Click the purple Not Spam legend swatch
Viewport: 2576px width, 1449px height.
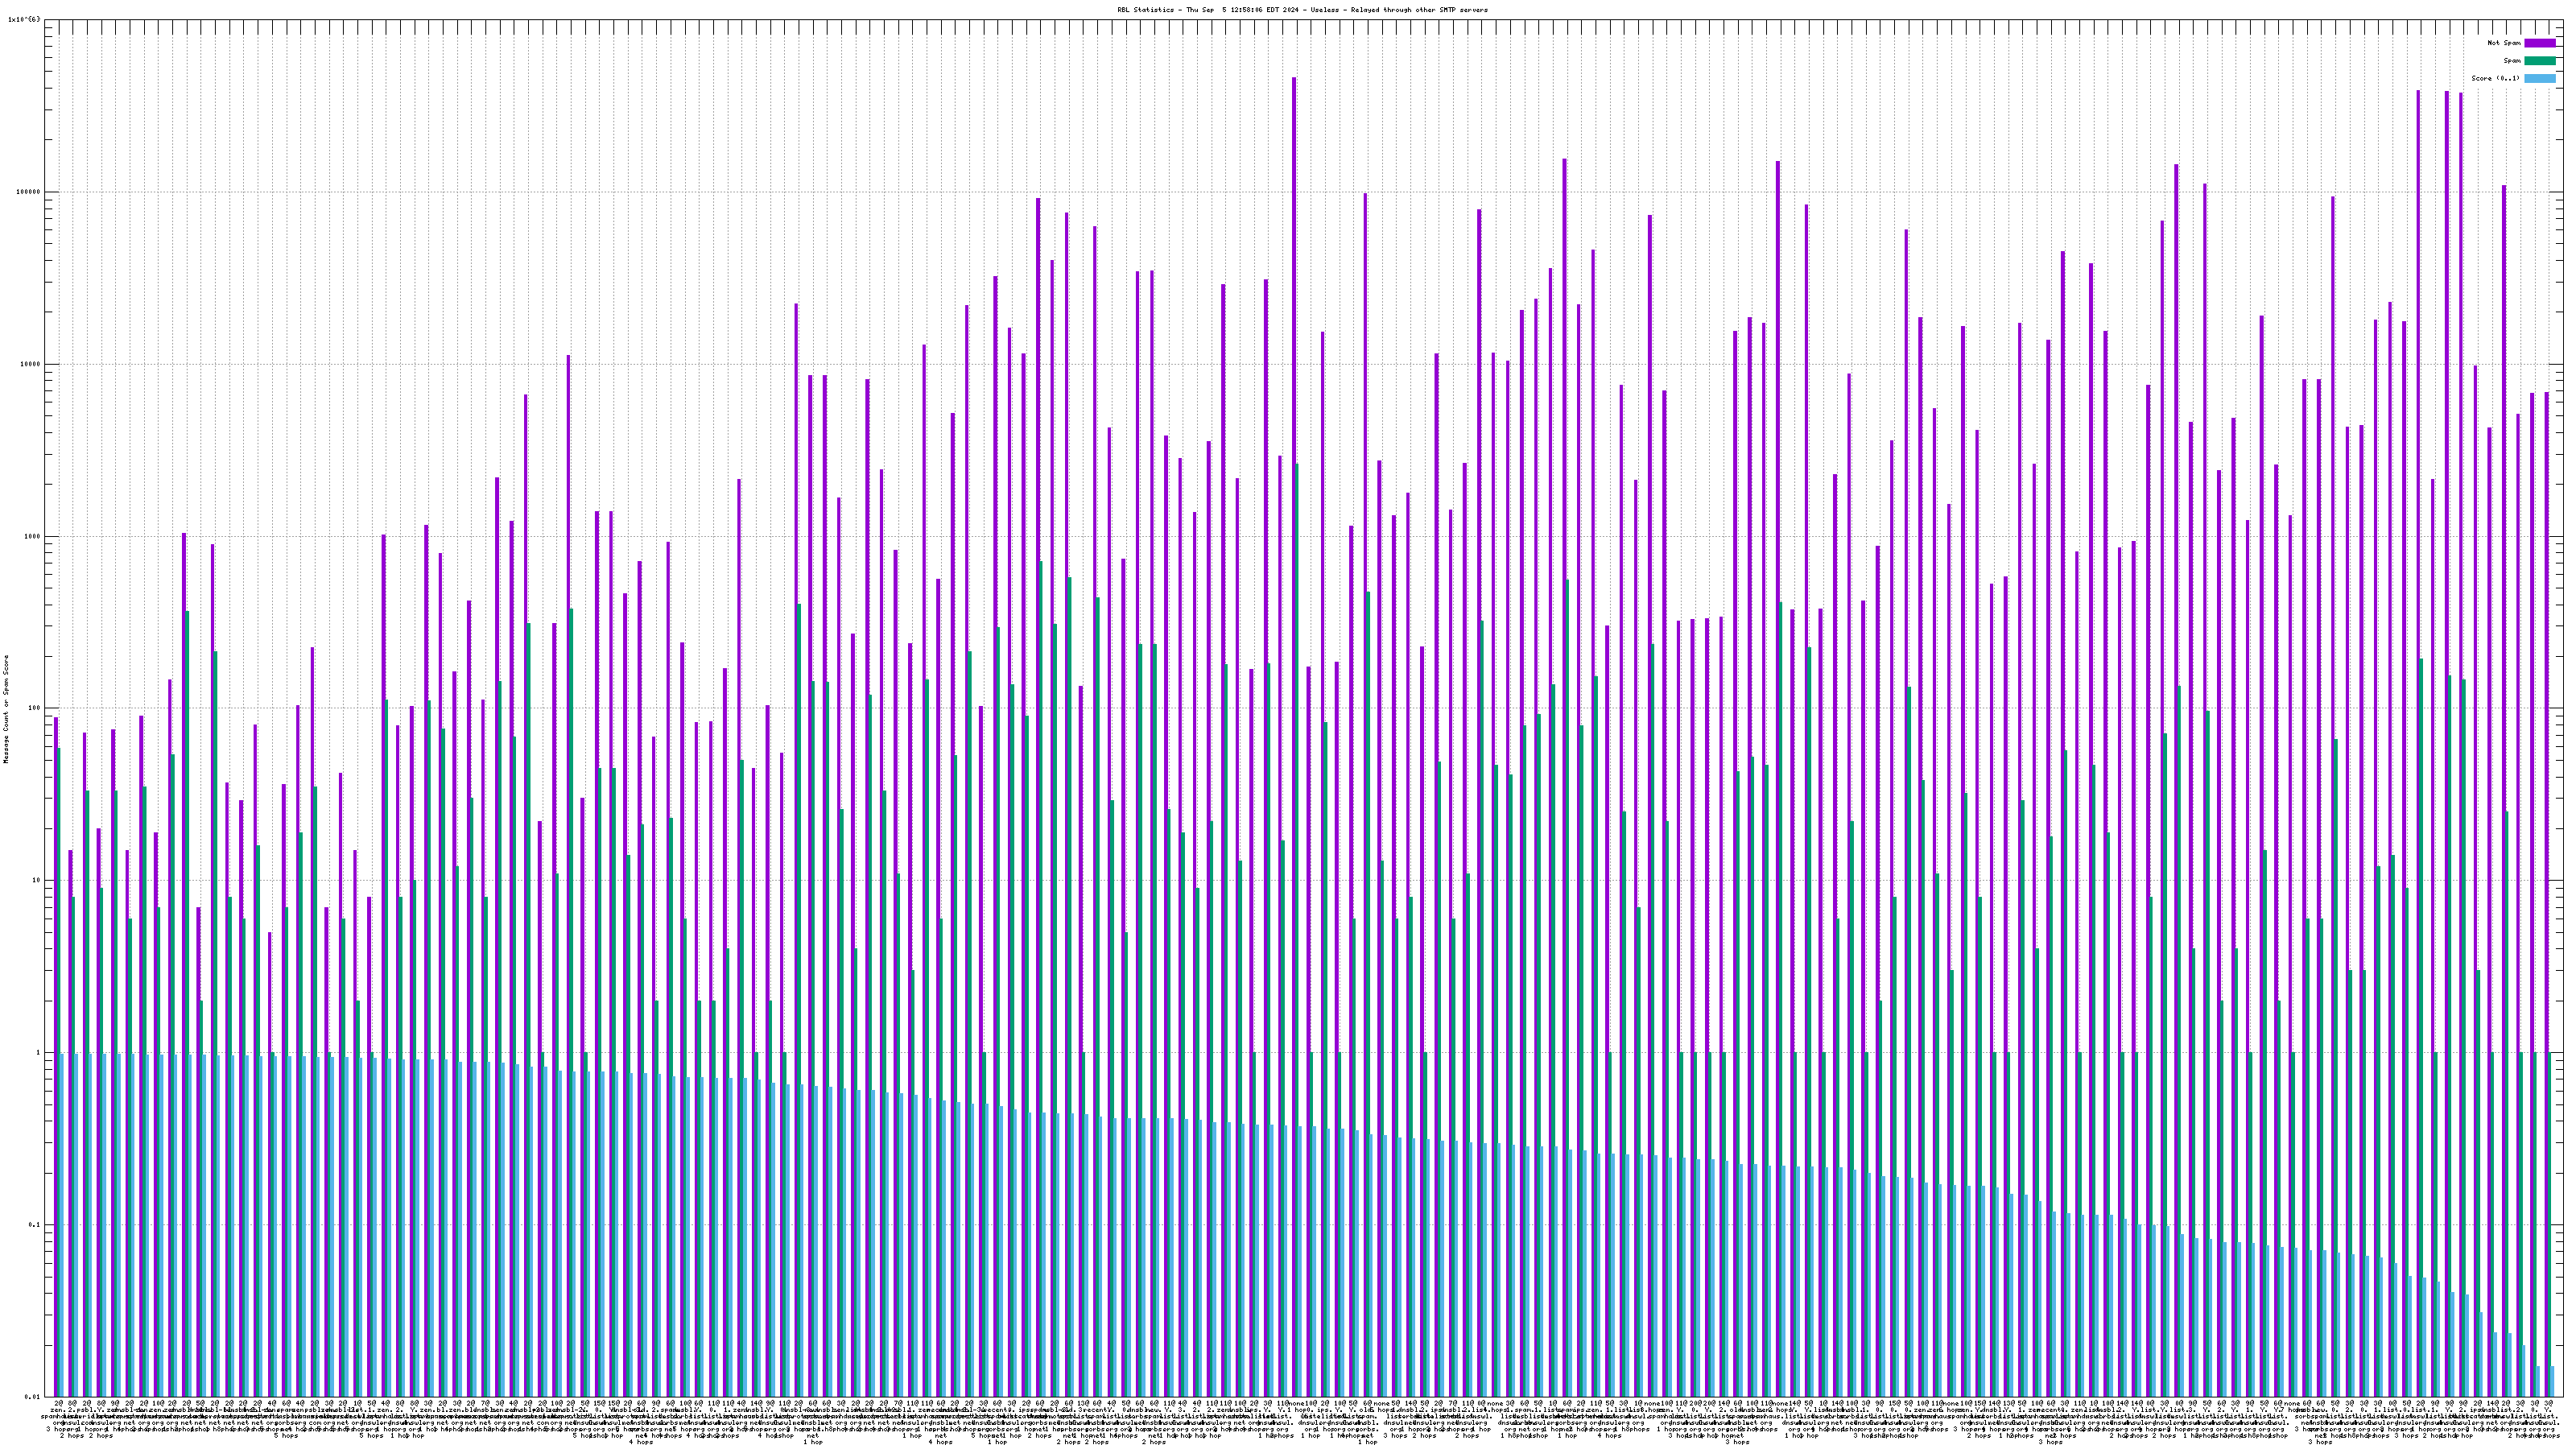2539,43
